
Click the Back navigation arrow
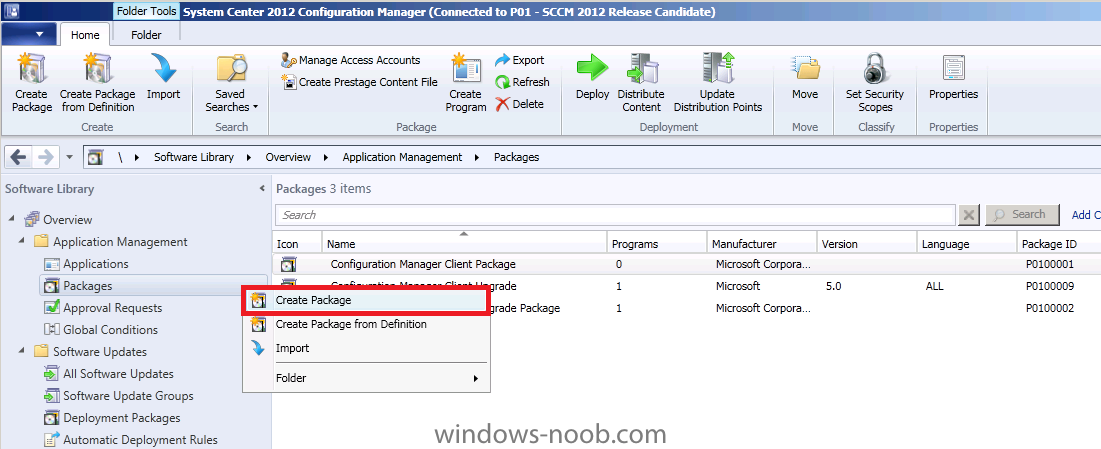click(19, 157)
